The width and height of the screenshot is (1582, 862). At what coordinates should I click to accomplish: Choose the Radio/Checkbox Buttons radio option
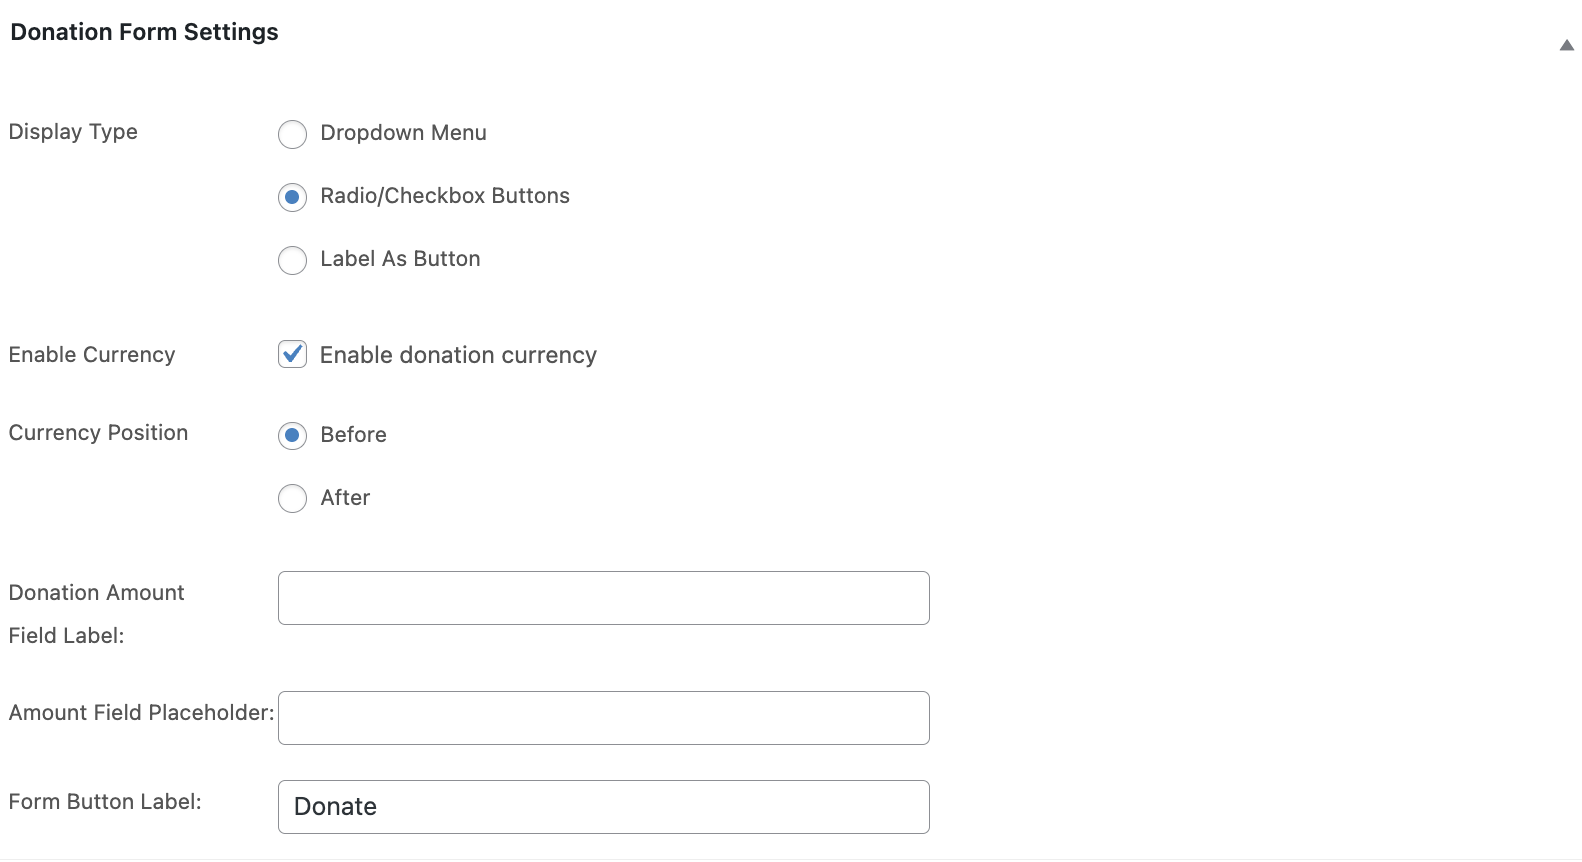(292, 197)
